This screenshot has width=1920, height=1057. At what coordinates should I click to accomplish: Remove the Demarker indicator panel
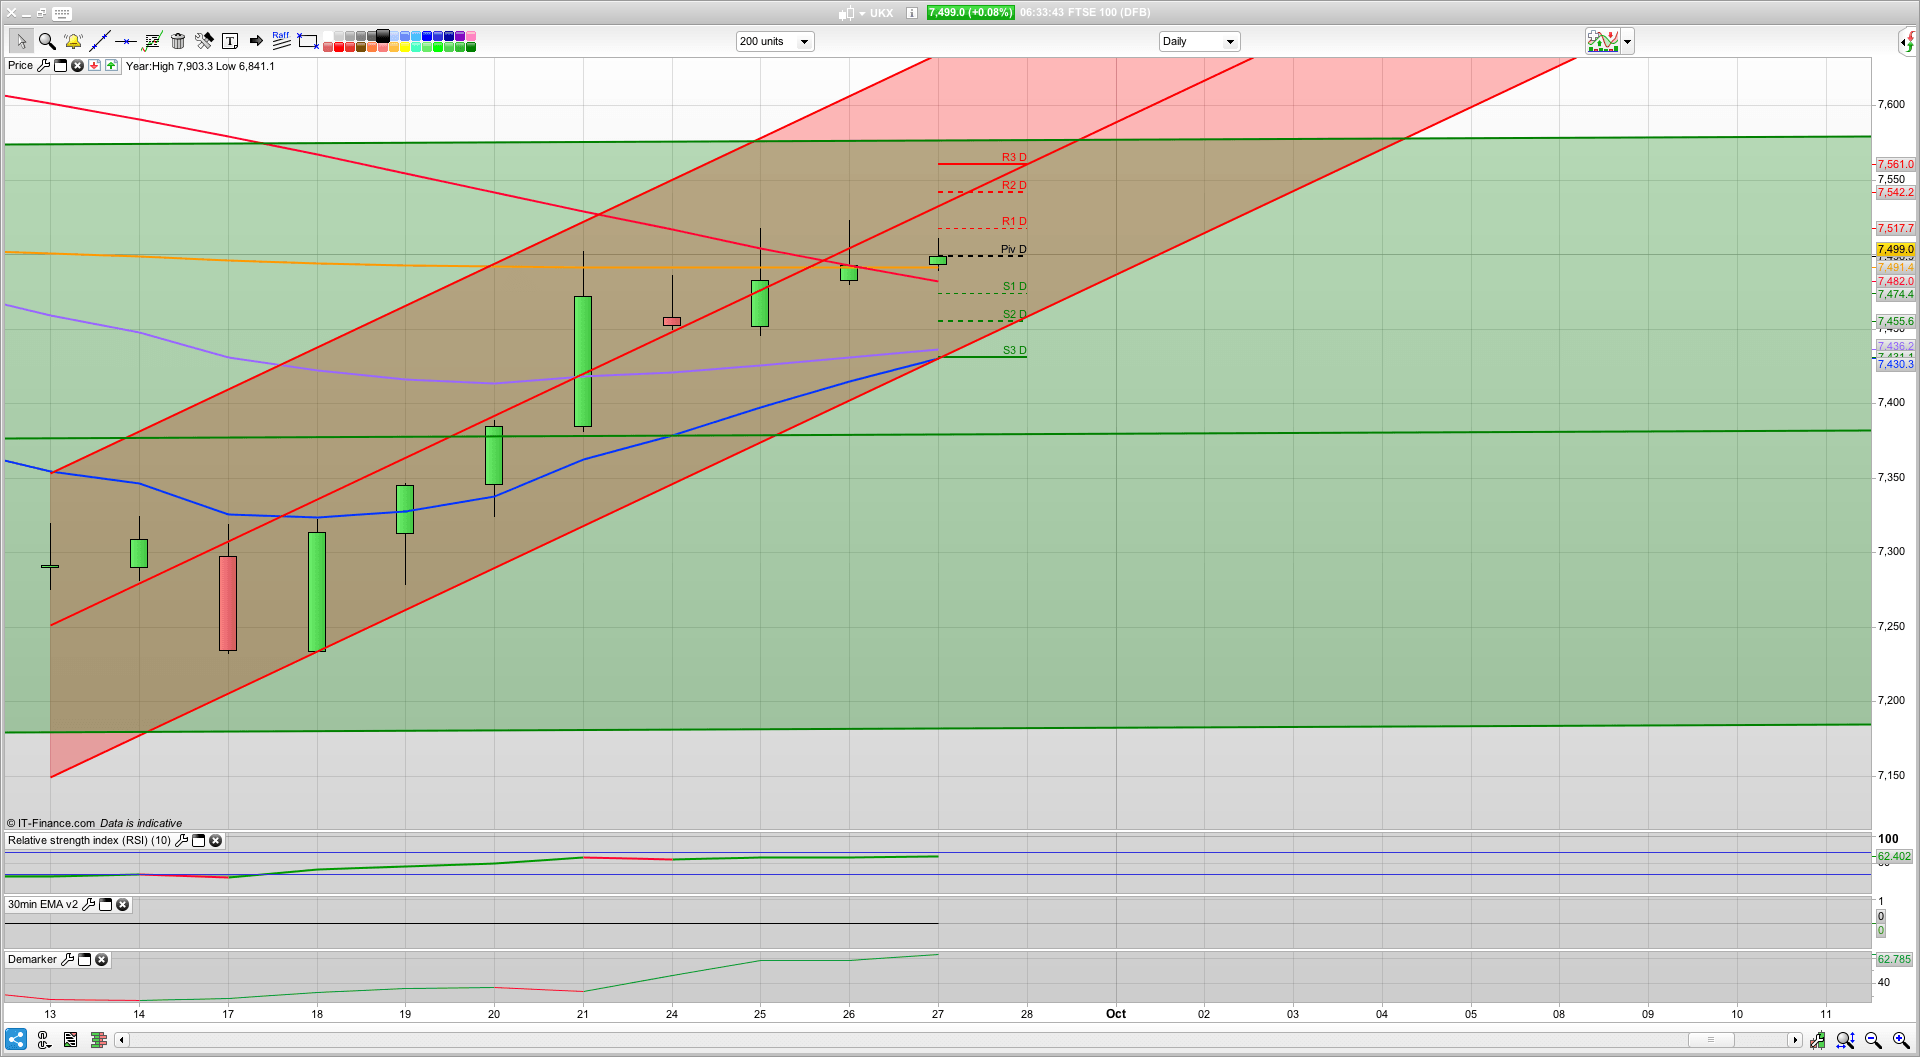coord(102,960)
